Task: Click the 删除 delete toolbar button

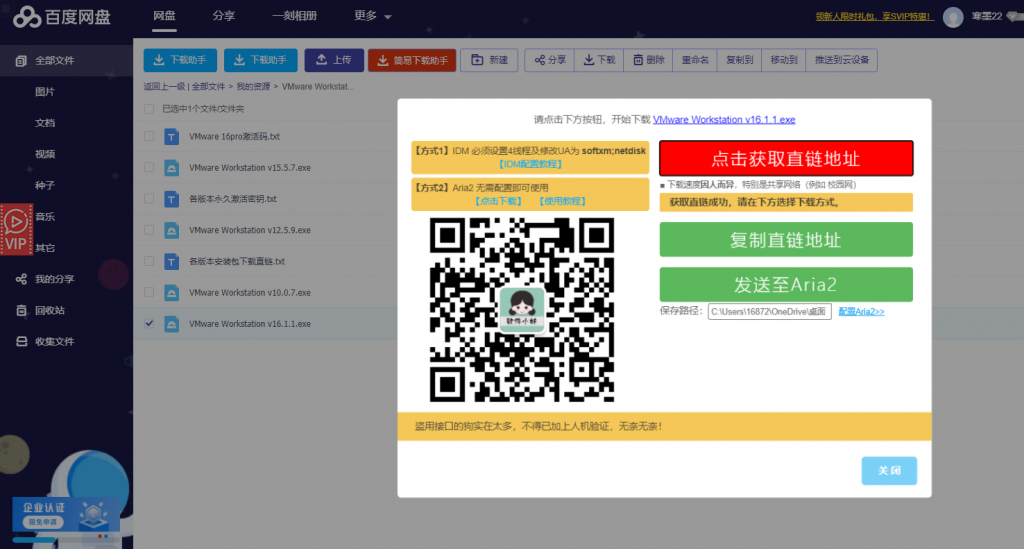Action: [648, 60]
